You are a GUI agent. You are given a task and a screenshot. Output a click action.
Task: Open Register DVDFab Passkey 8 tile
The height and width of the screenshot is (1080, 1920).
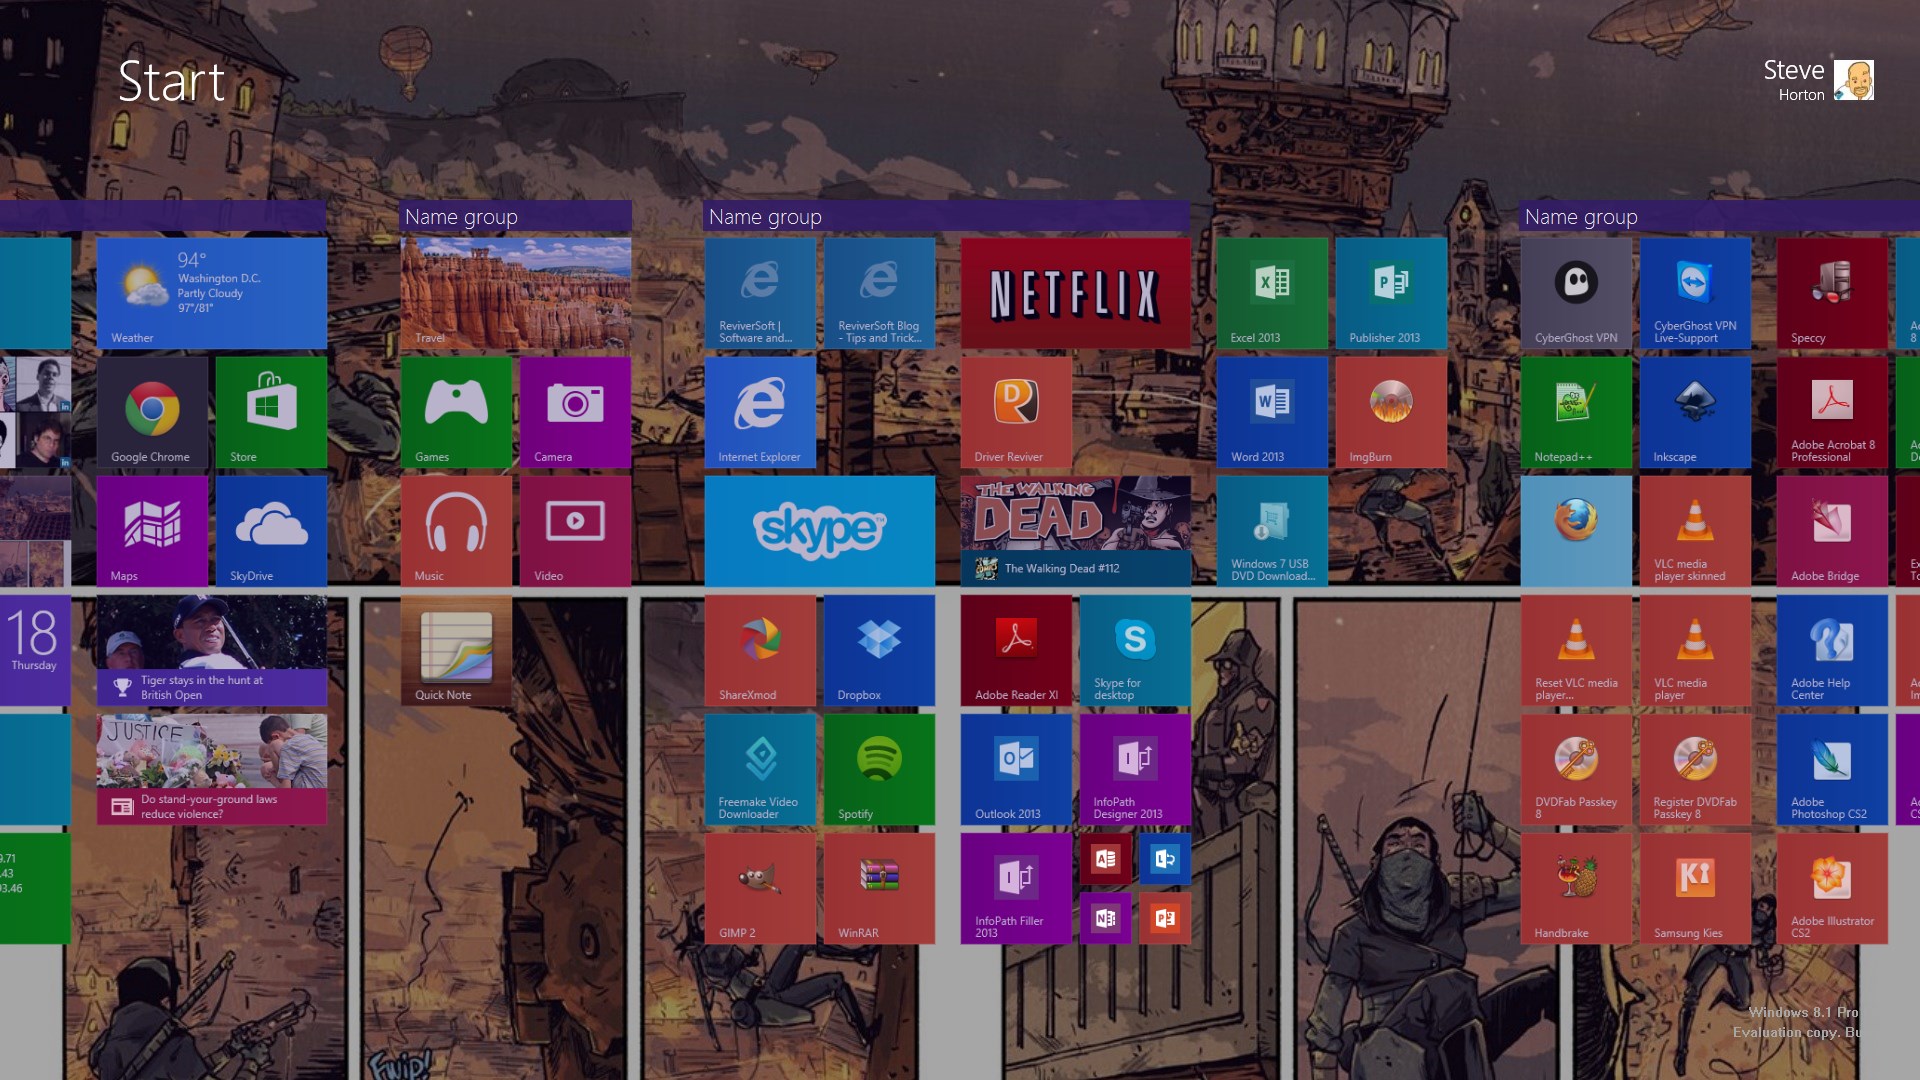click(x=1695, y=769)
